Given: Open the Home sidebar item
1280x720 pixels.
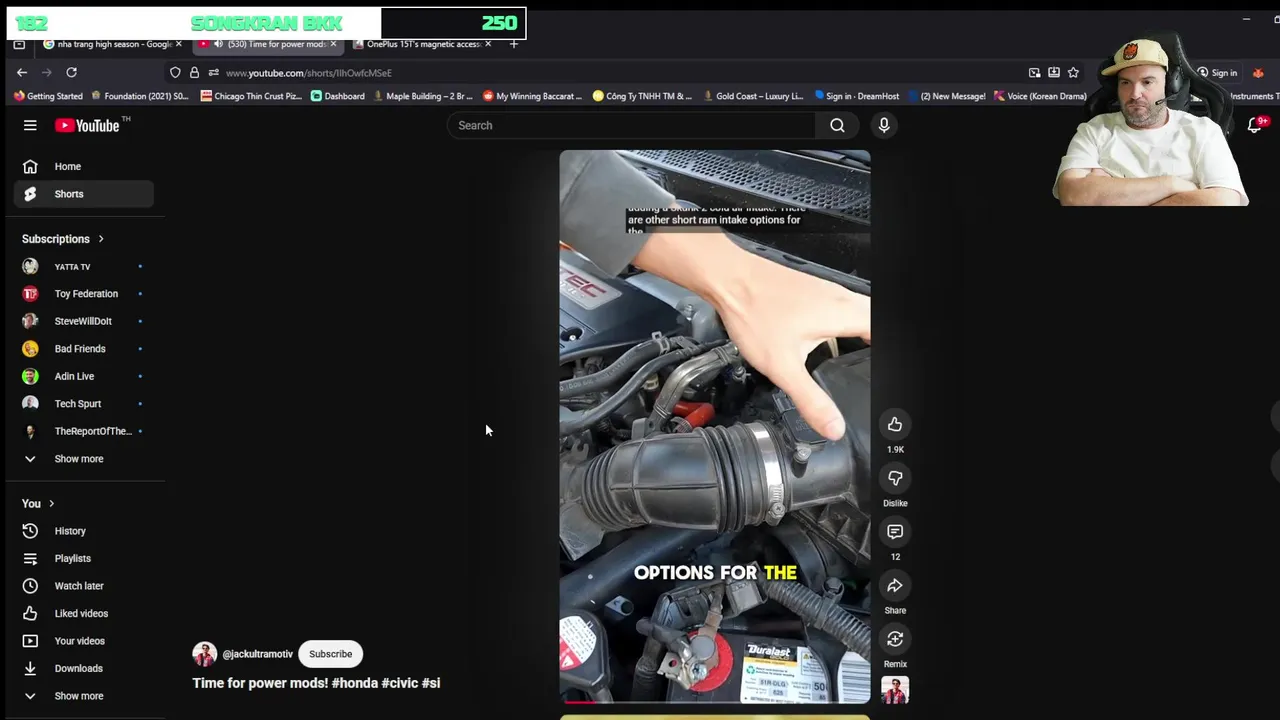Looking at the screenshot, I should [x=84, y=167].
